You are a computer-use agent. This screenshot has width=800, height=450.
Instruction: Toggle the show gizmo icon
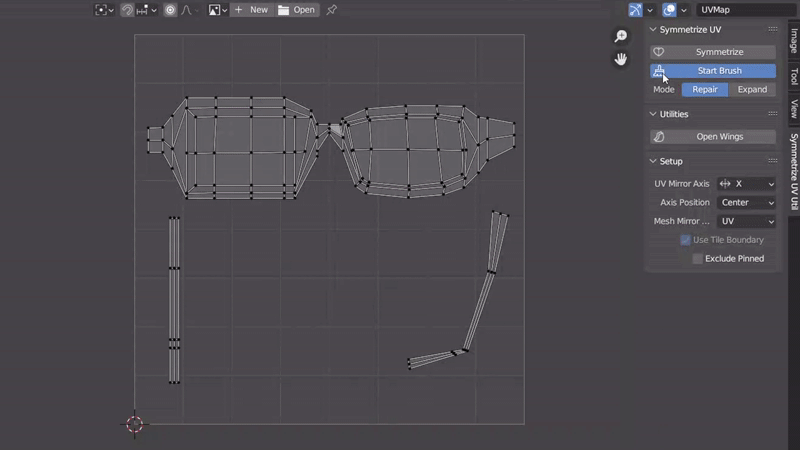(636, 10)
